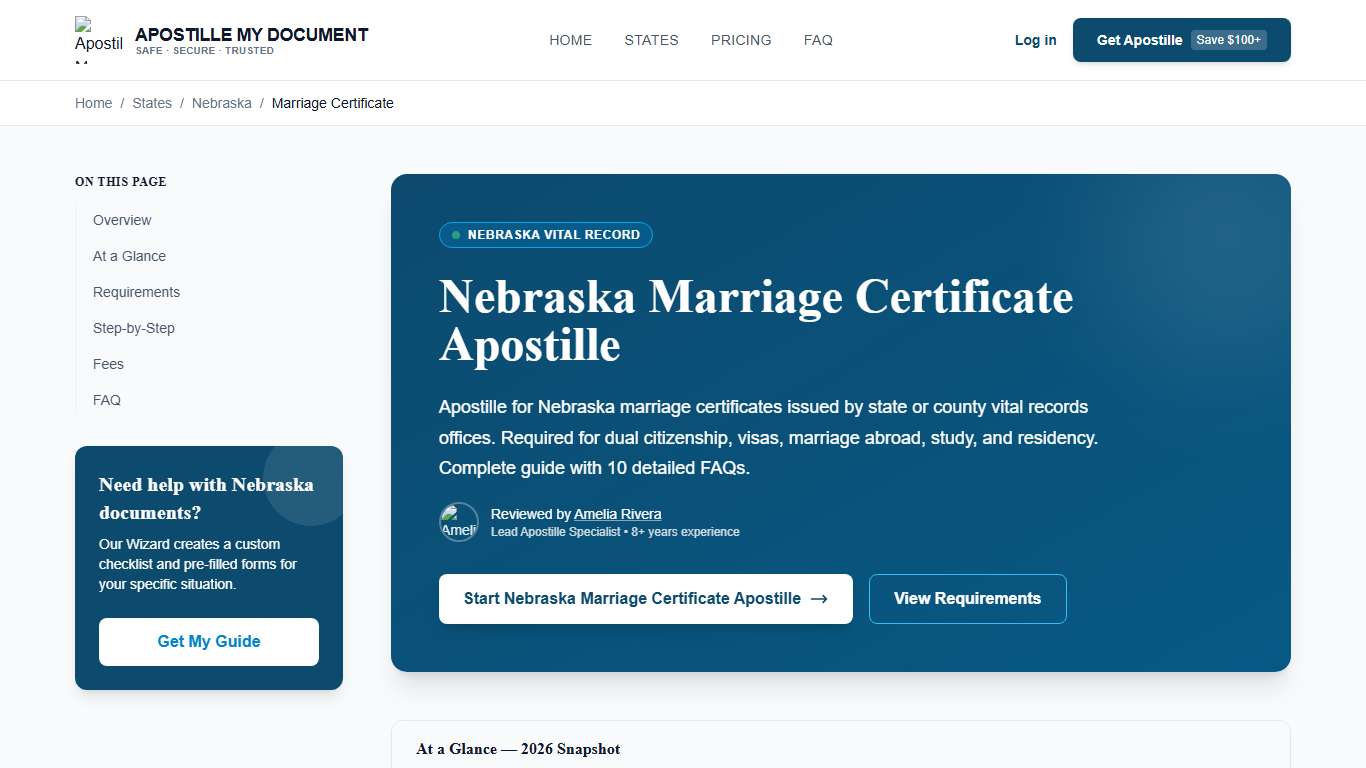The height and width of the screenshot is (768, 1366).
Task: Click the Save $100+ badge
Action: [1228, 40]
